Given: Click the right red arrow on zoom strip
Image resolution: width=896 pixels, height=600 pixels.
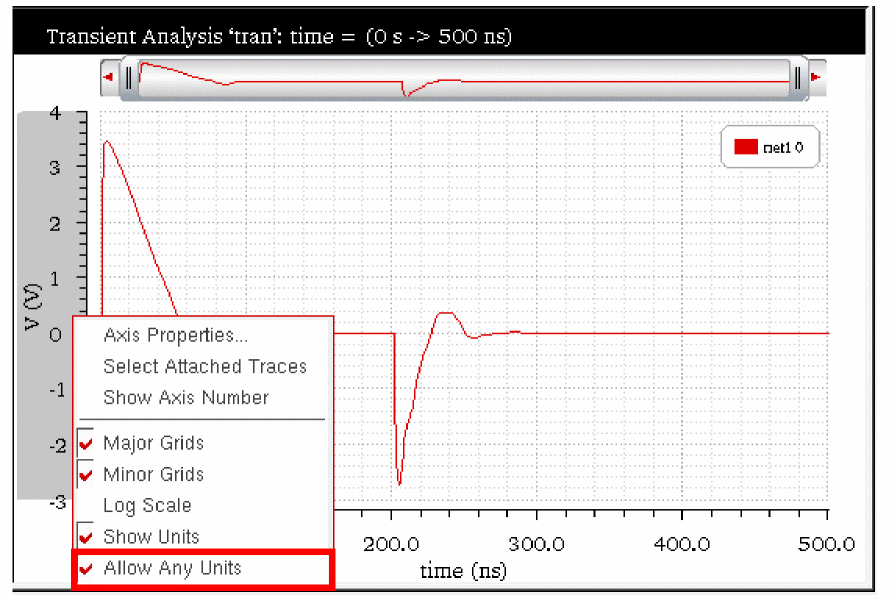Looking at the screenshot, I should click(x=816, y=77).
